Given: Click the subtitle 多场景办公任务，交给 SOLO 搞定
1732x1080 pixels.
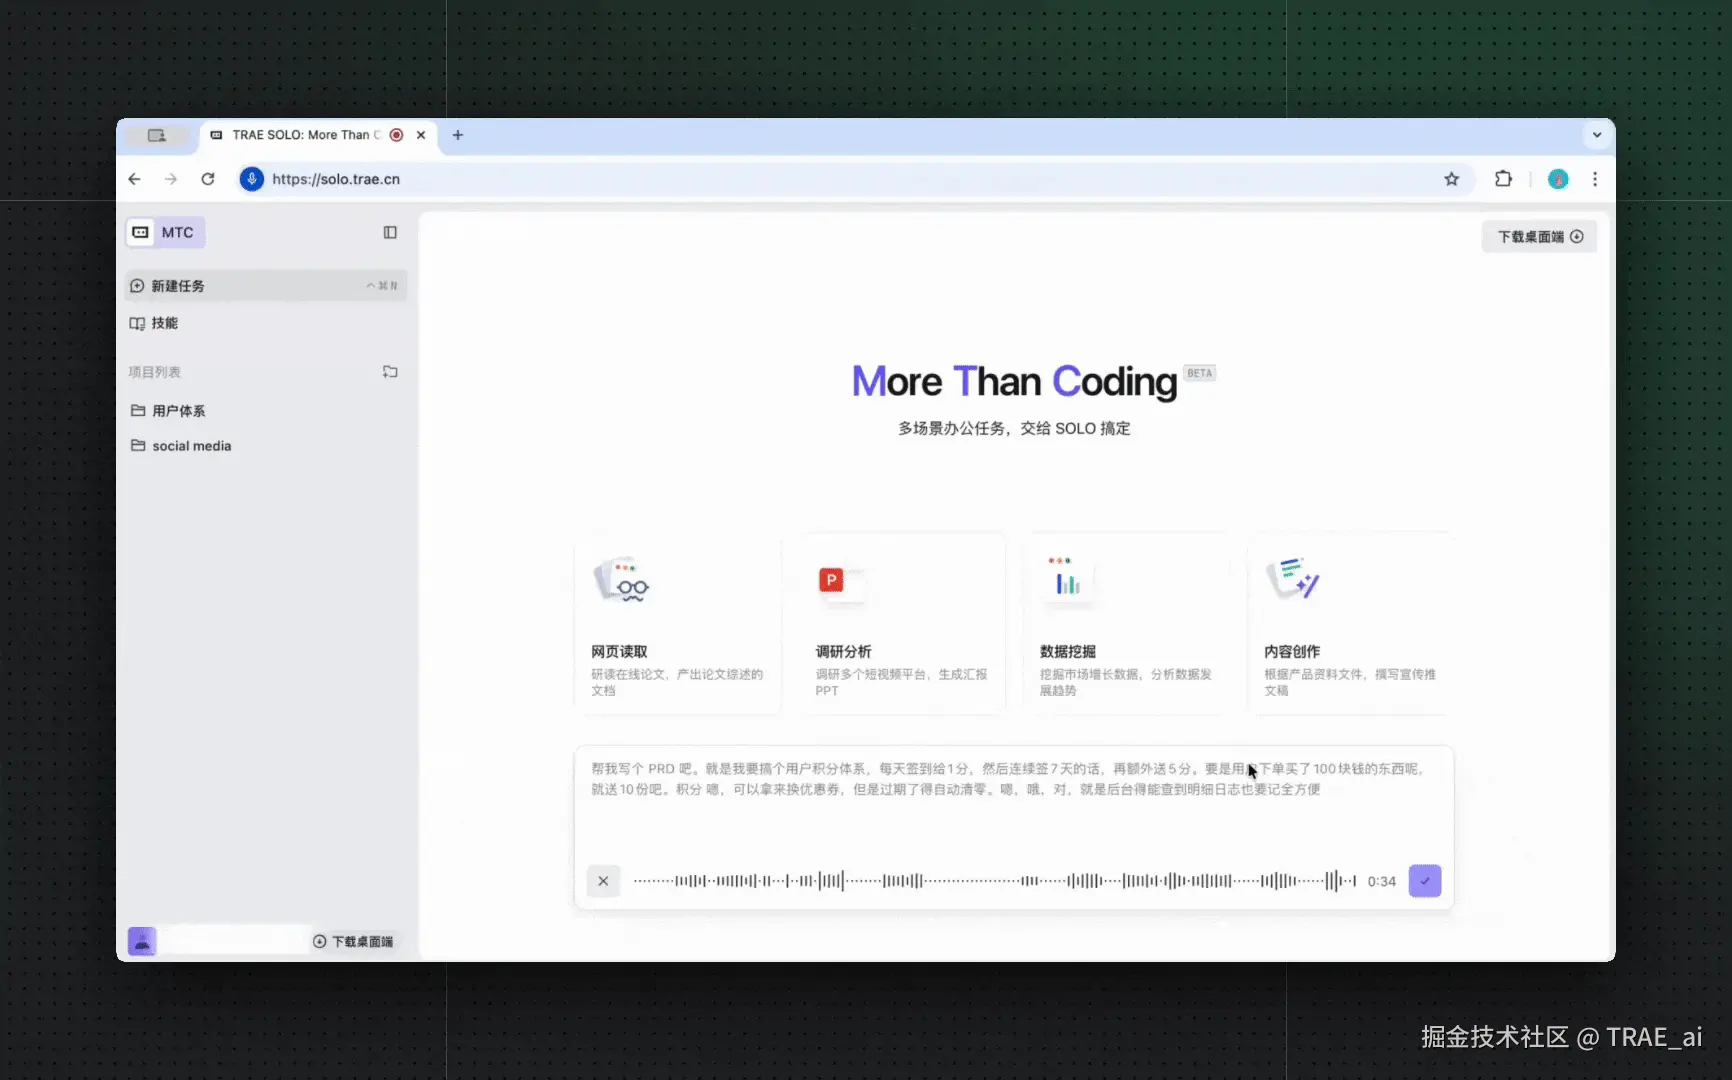Looking at the screenshot, I should [1014, 429].
